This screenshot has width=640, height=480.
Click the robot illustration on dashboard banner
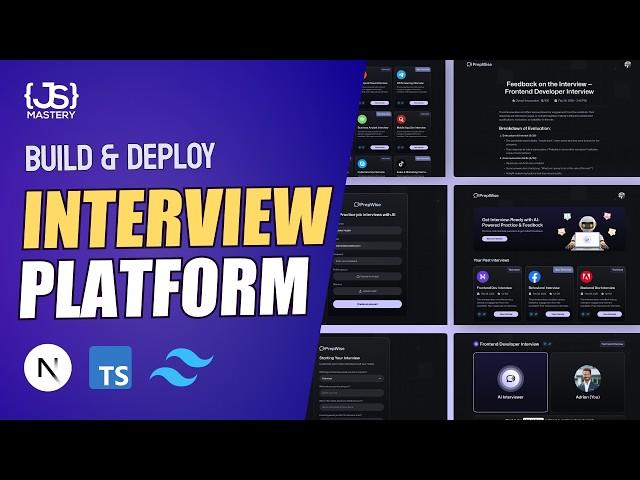(587, 233)
